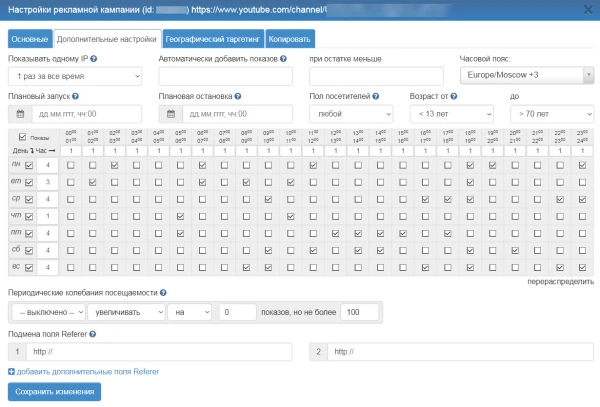Click the 'Сохранить изменения' button

56,391
